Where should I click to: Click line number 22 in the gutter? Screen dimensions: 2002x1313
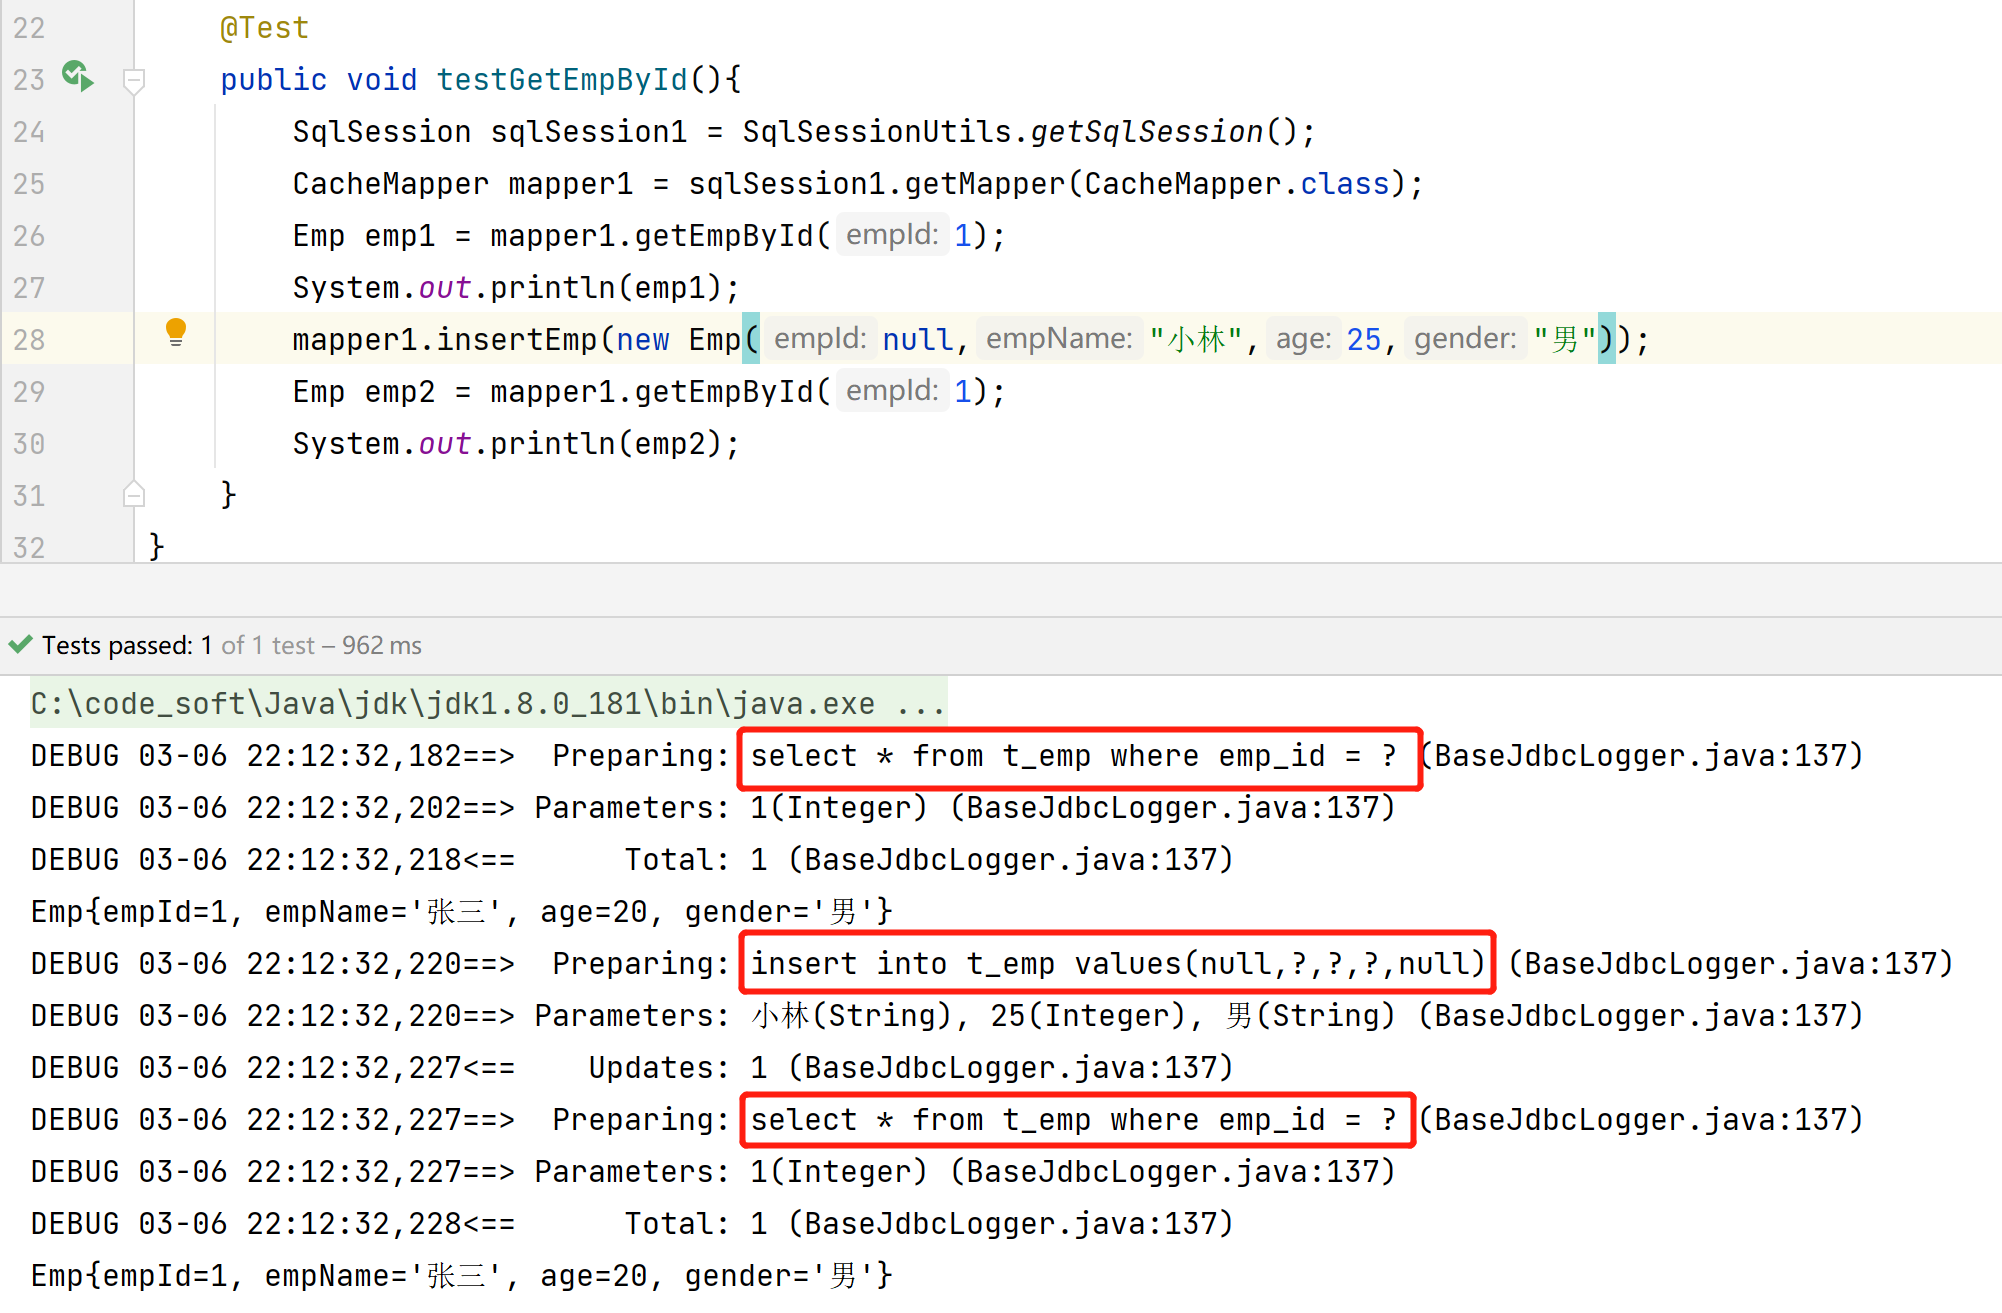(29, 28)
